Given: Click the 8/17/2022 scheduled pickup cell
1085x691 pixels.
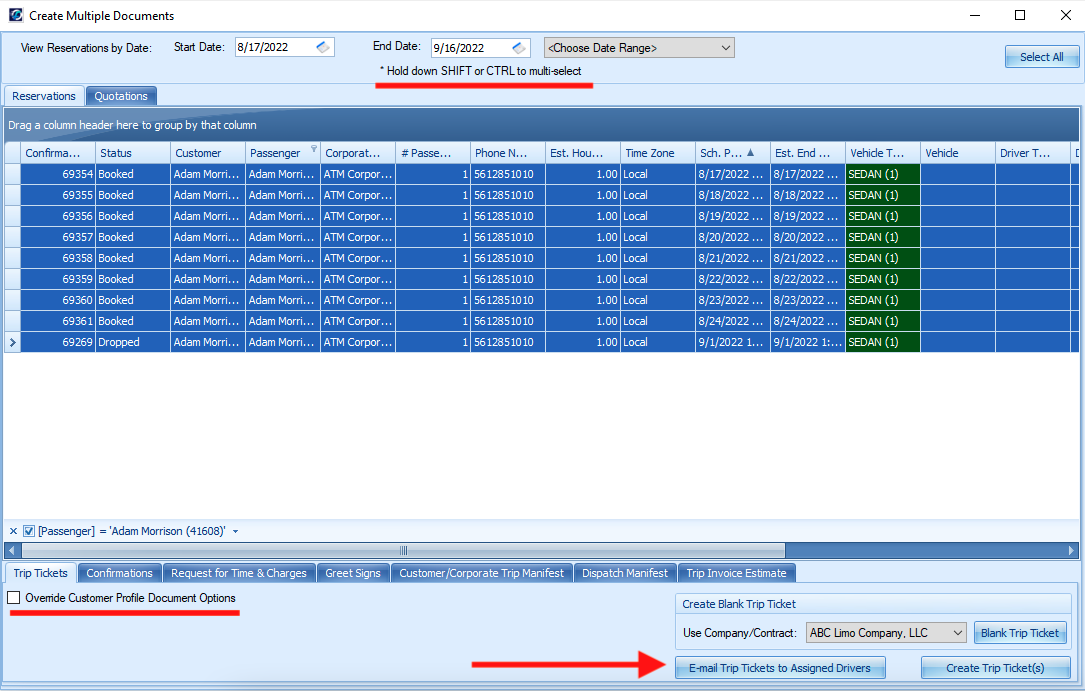Looking at the screenshot, I should pos(733,174).
